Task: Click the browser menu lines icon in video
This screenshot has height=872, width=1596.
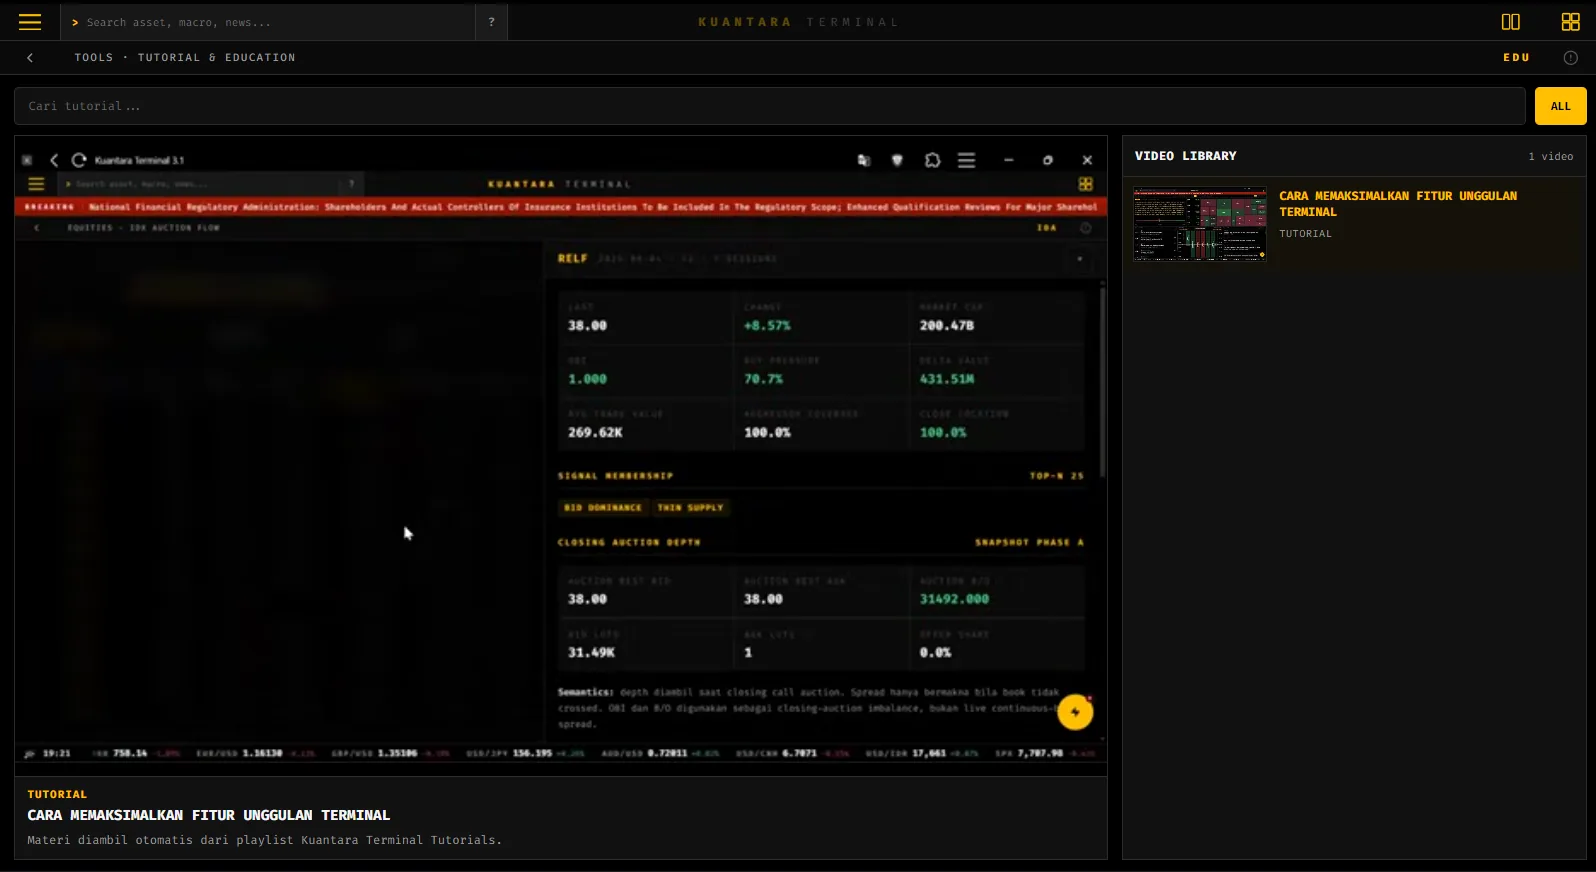Action: tap(966, 160)
